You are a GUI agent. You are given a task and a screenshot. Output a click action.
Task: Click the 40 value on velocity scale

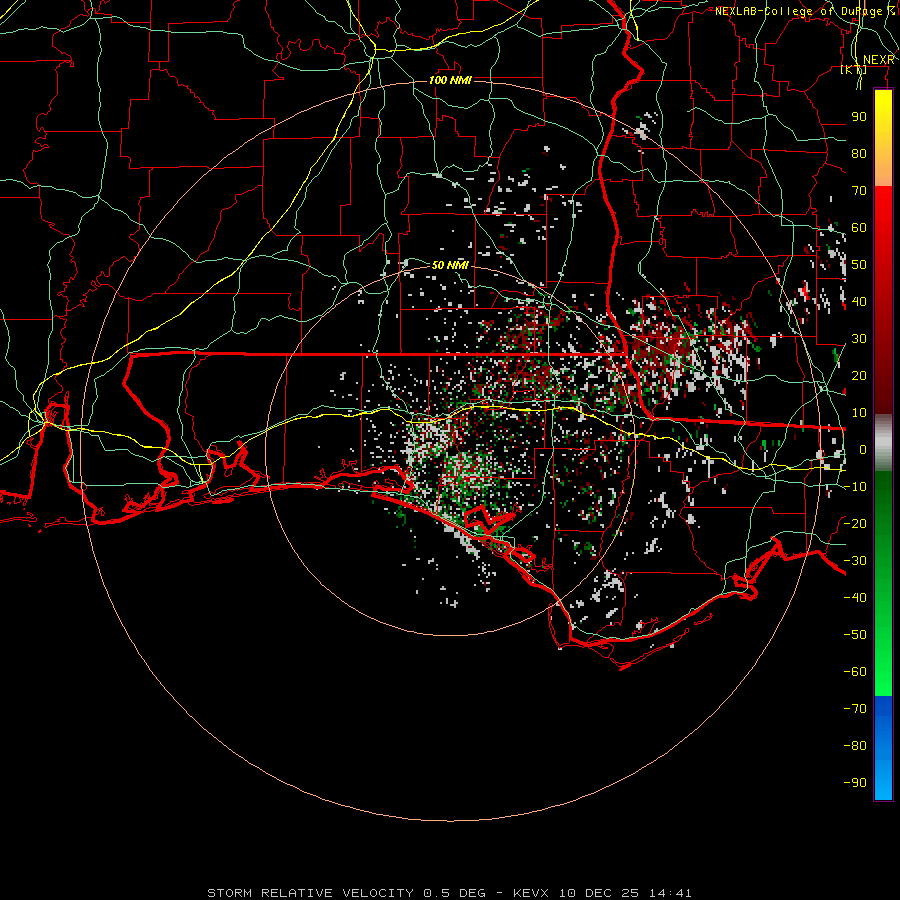click(x=859, y=301)
